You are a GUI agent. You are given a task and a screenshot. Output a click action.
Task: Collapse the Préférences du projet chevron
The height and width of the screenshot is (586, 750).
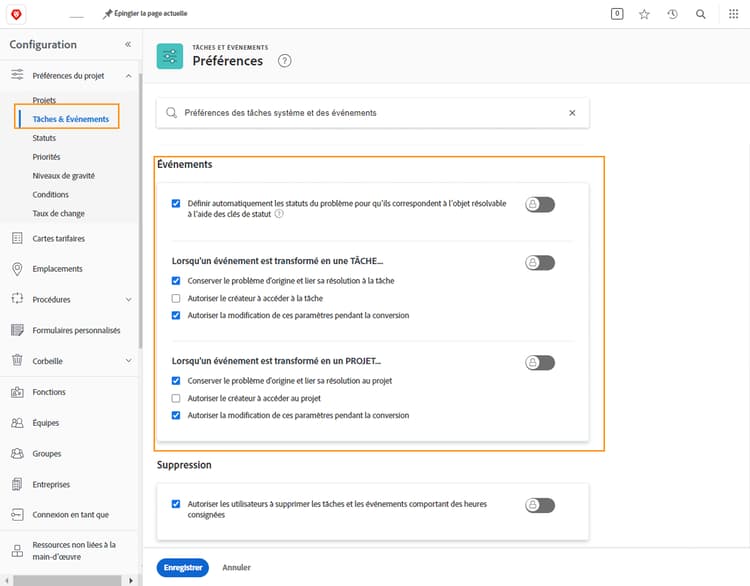(x=128, y=76)
